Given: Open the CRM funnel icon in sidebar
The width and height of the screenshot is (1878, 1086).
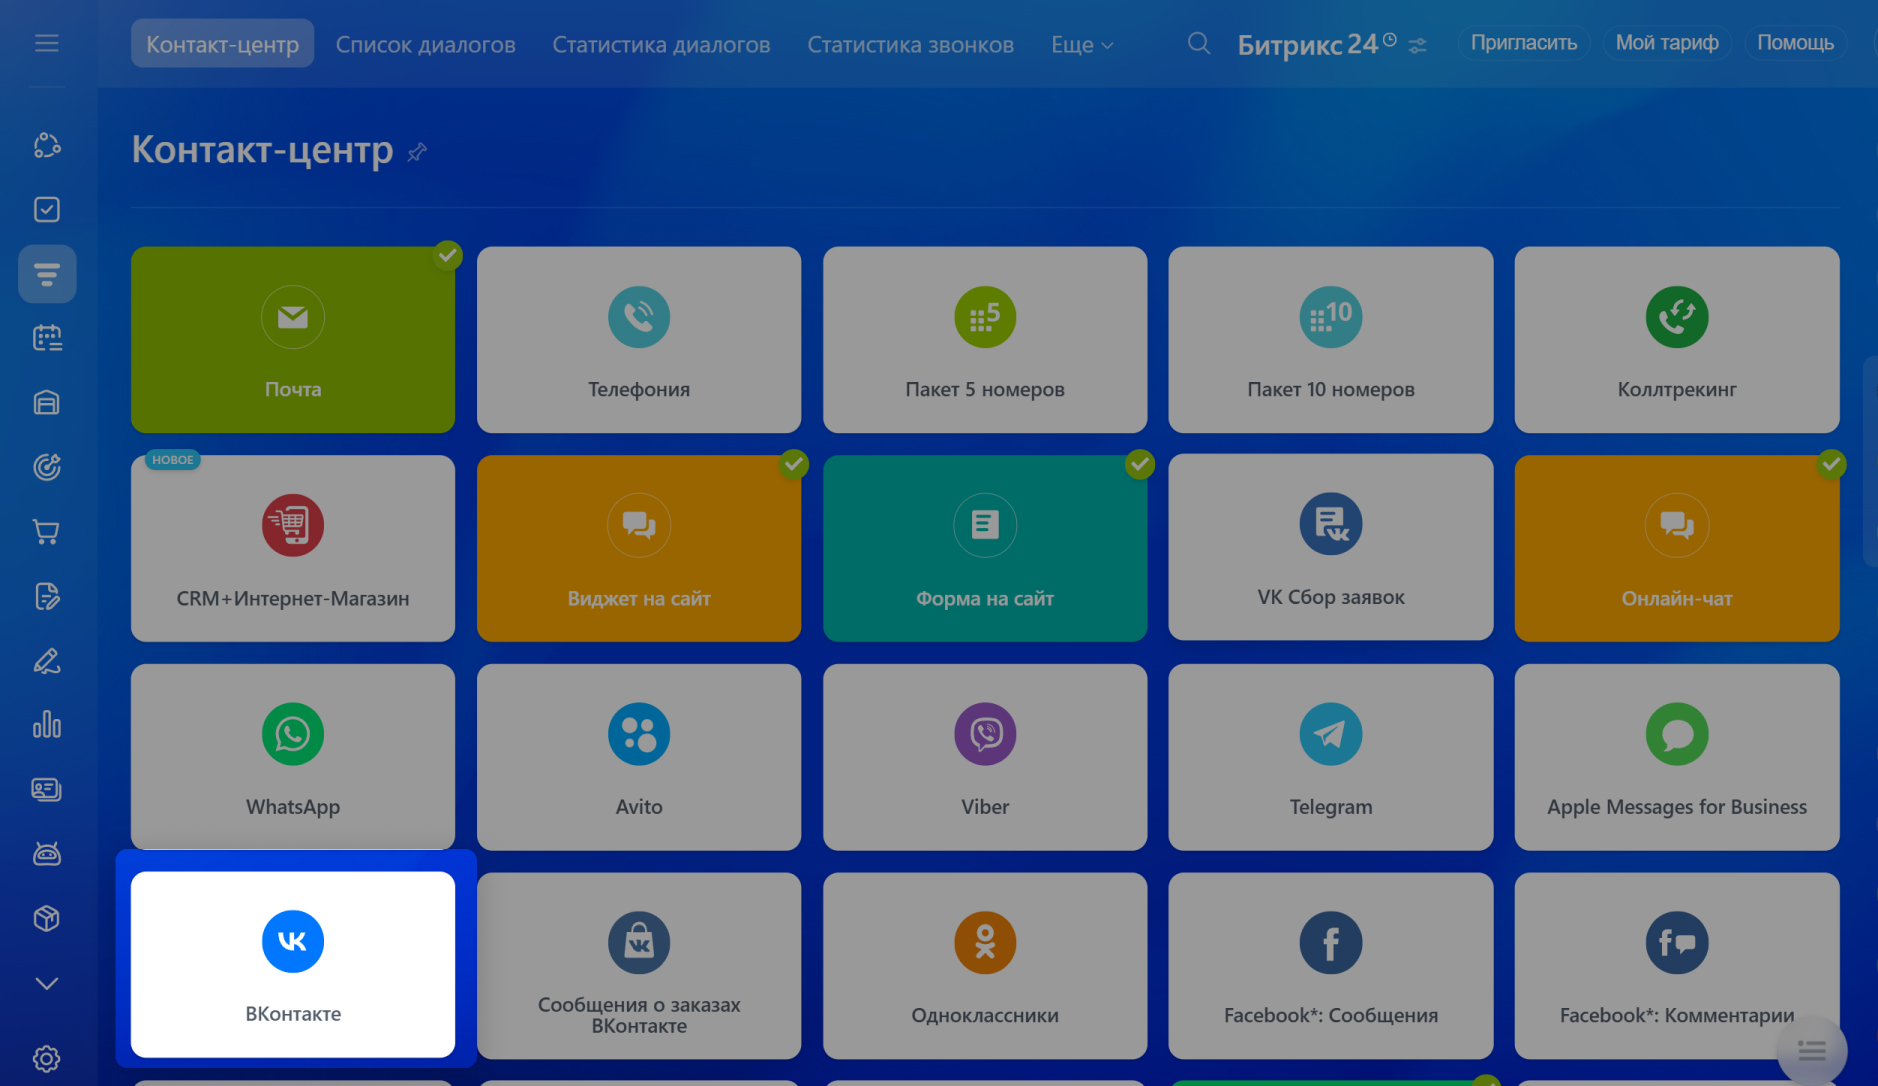Looking at the screenshot, I should pos(47,274).
